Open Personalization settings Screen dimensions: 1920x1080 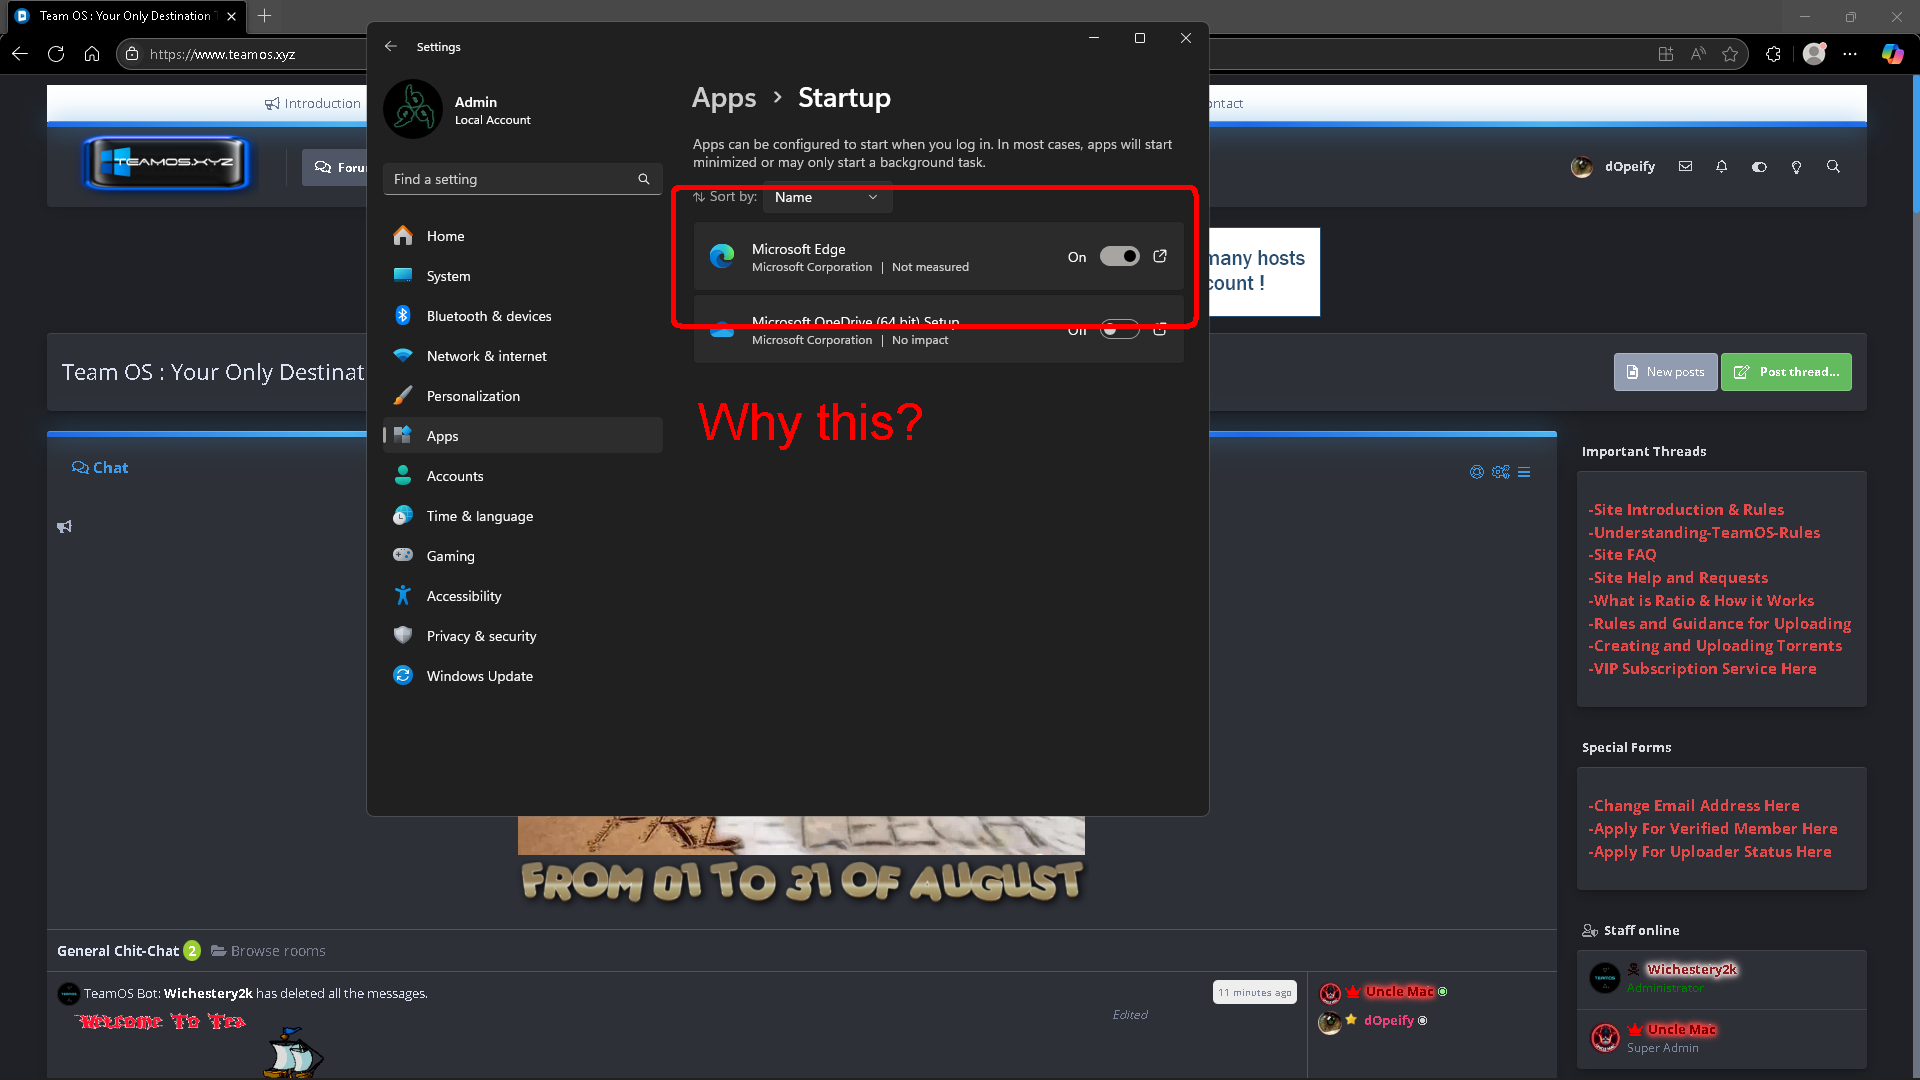click(x=522, y=396)
